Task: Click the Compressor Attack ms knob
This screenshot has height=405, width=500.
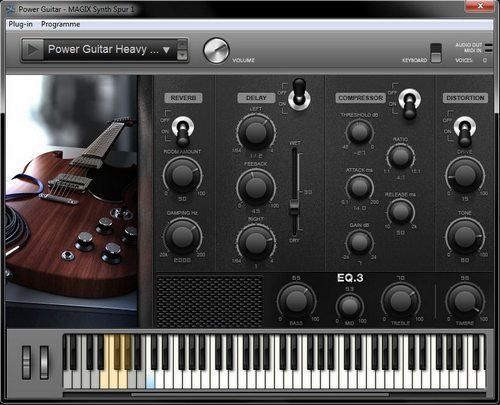Action: (x=359, y=187)
